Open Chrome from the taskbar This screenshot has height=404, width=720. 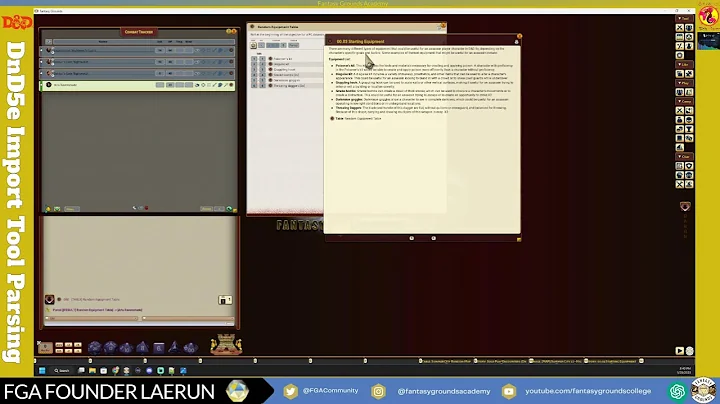115,370
